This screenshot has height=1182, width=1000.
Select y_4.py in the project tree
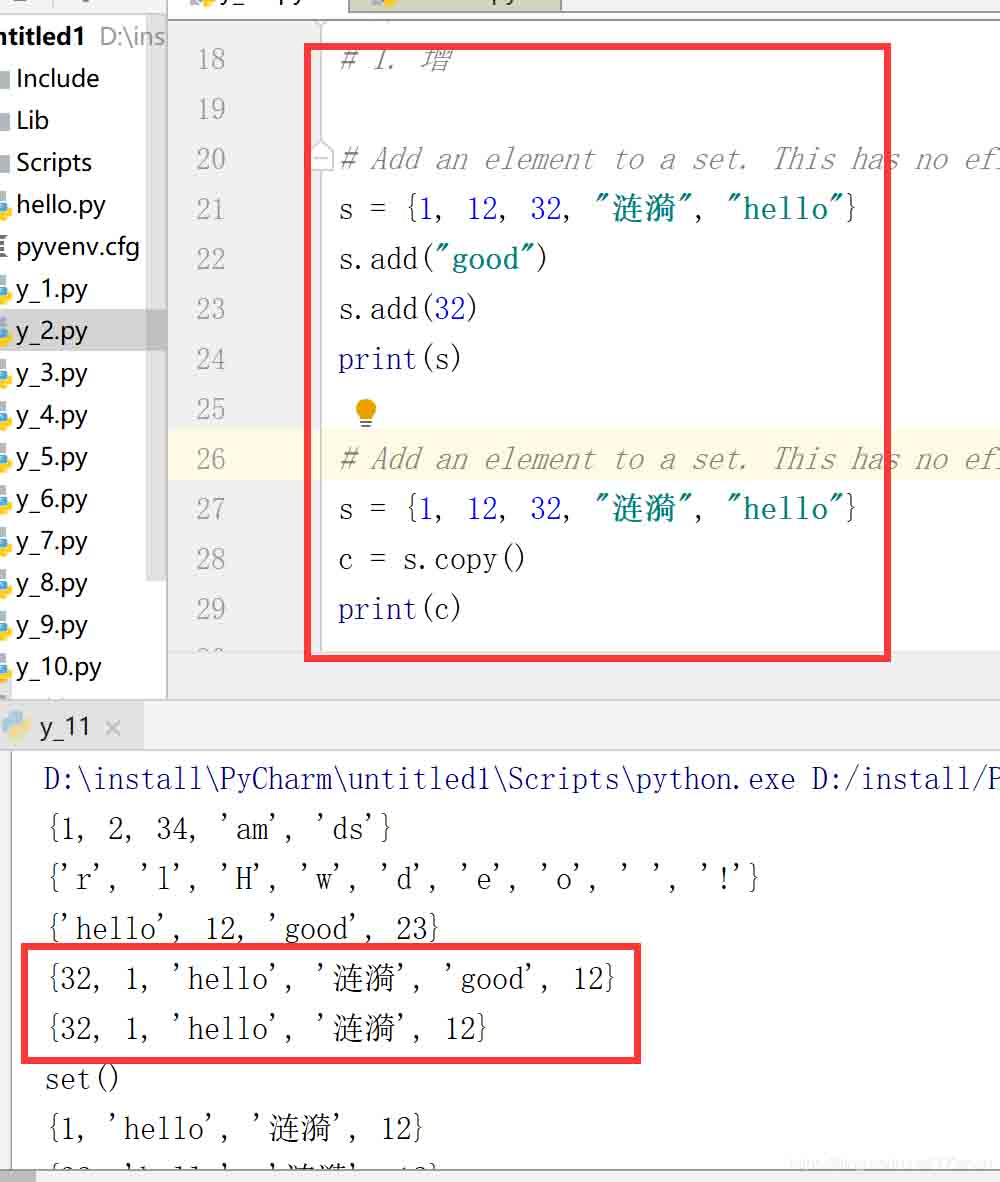(x=51, y=415)
